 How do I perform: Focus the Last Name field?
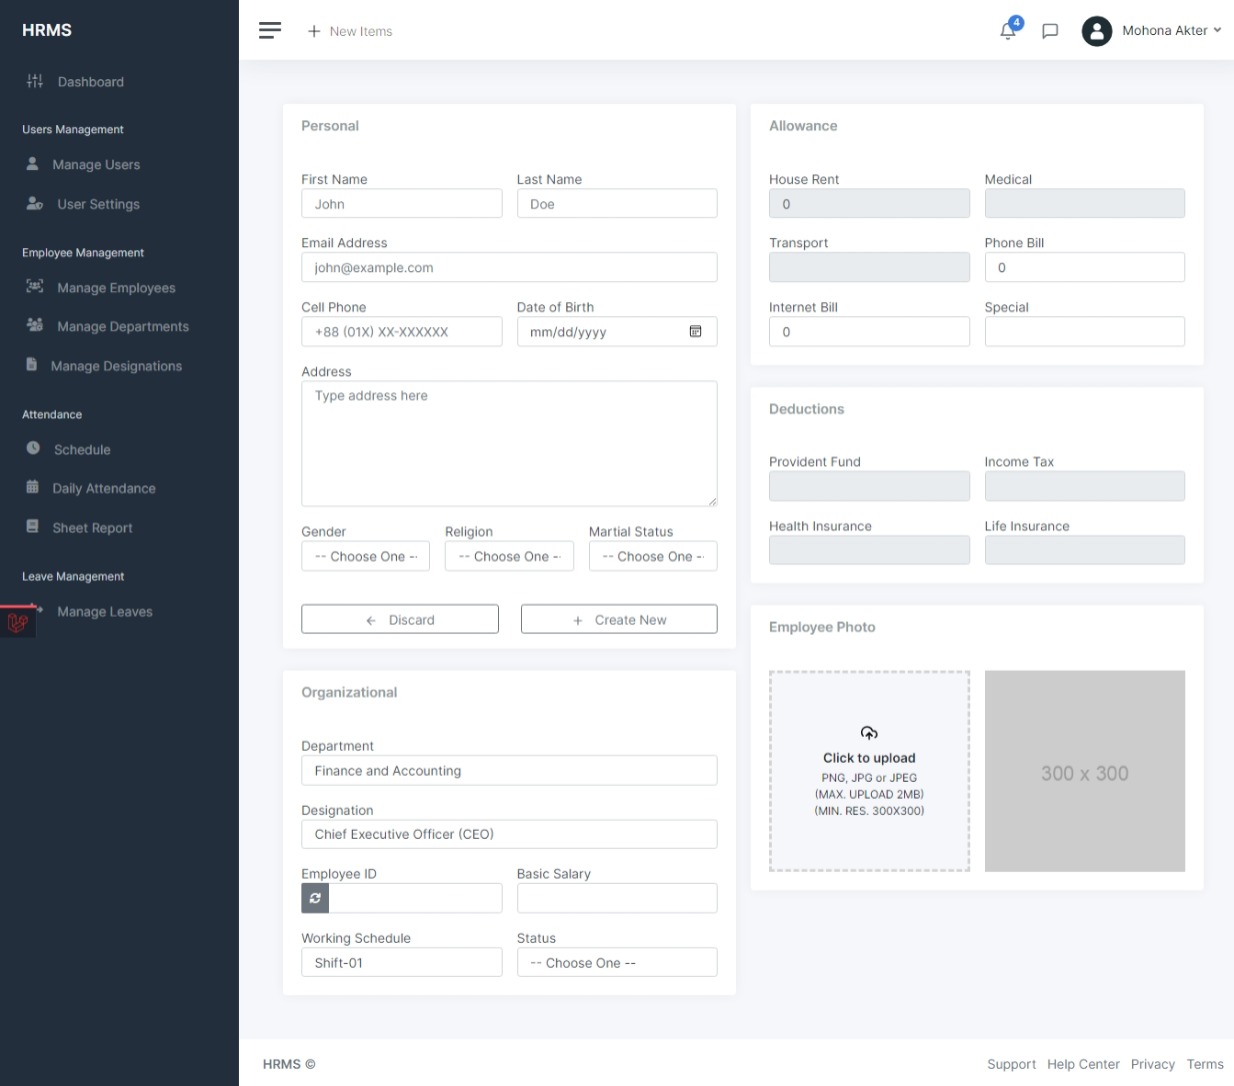tap(617, 203)
